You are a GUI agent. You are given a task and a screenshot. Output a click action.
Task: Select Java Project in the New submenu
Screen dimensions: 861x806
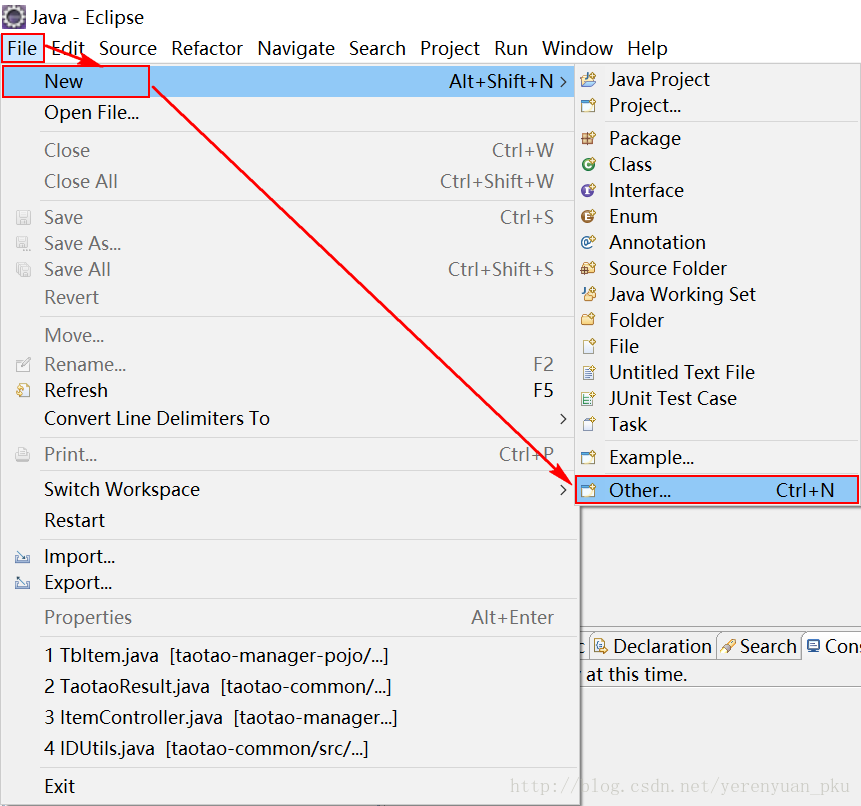pos(717,80)
